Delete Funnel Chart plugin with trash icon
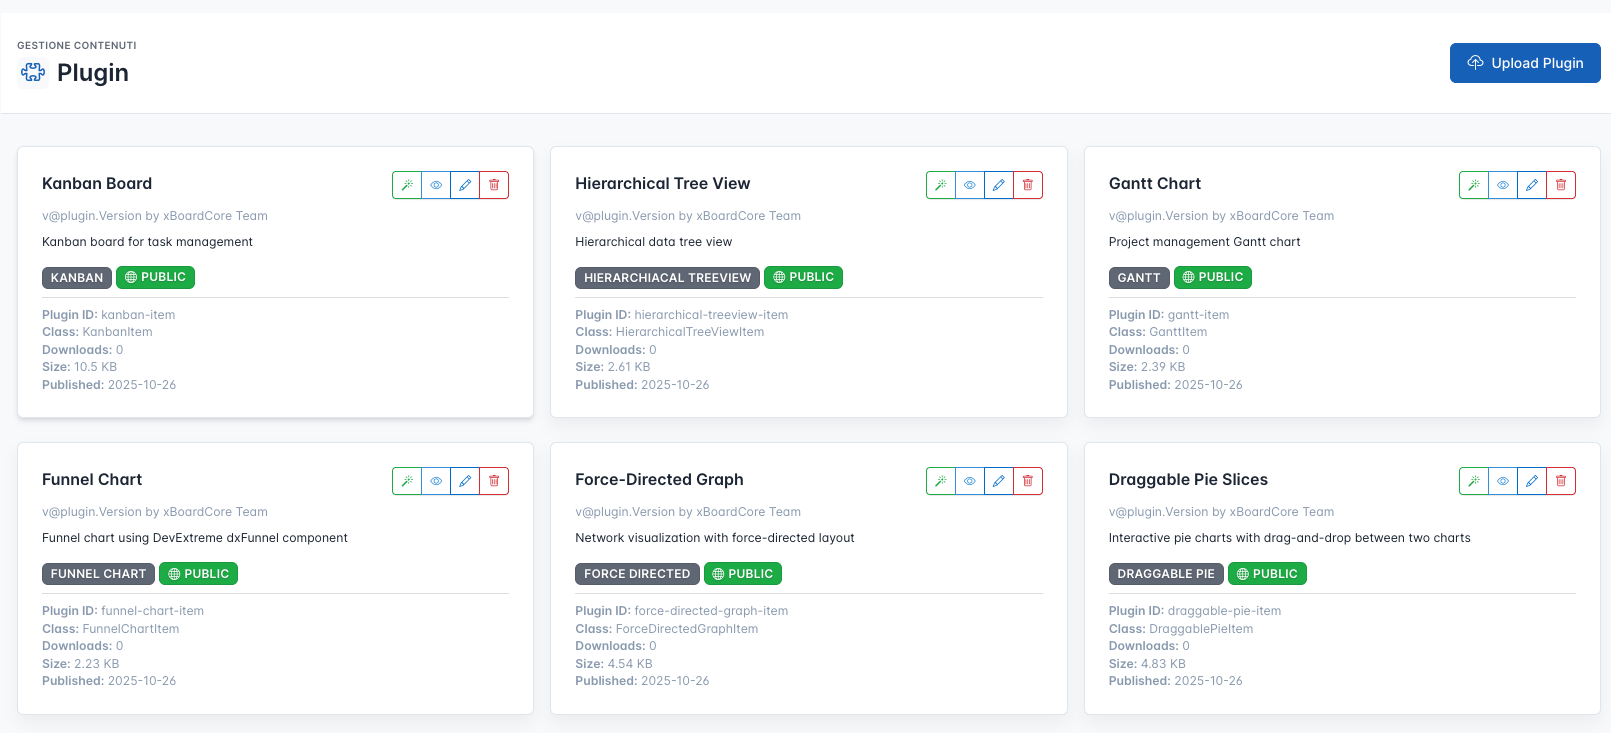The height and width of the screenshot is (733, 1611). coord(494,481)
